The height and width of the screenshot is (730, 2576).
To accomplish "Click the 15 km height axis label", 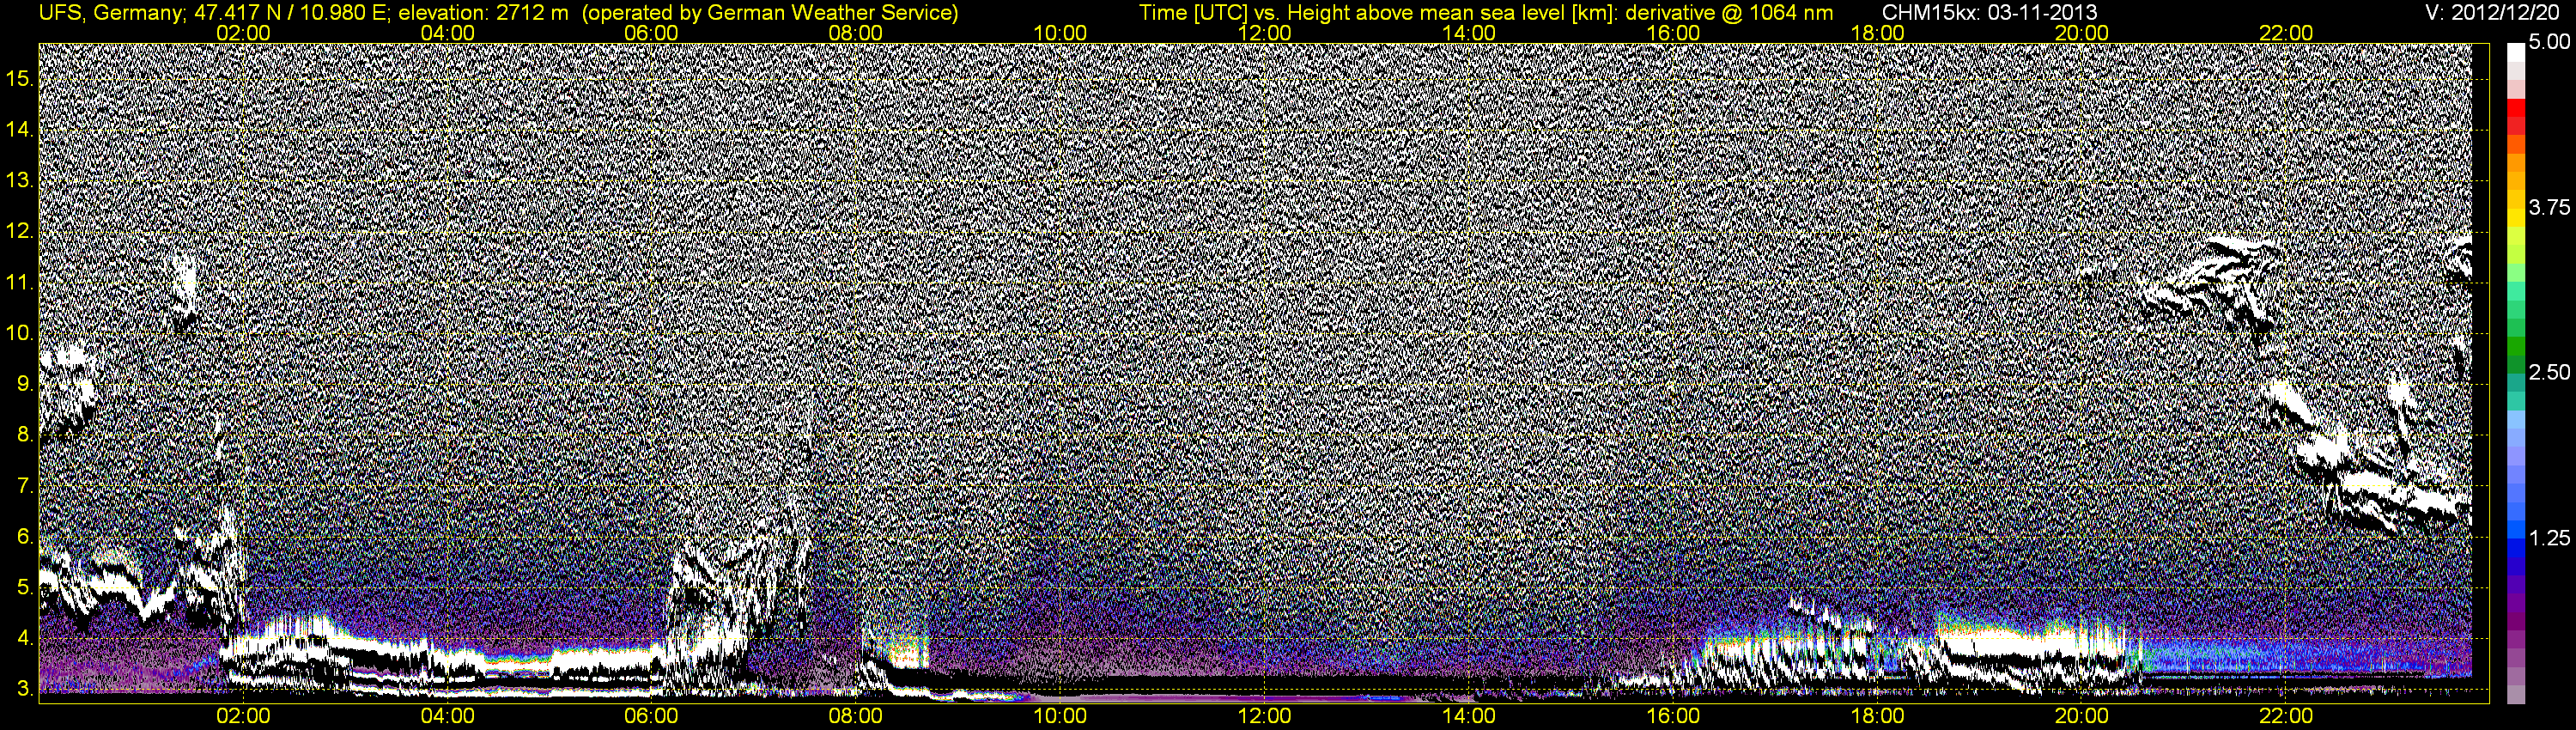I will (19, 77).
